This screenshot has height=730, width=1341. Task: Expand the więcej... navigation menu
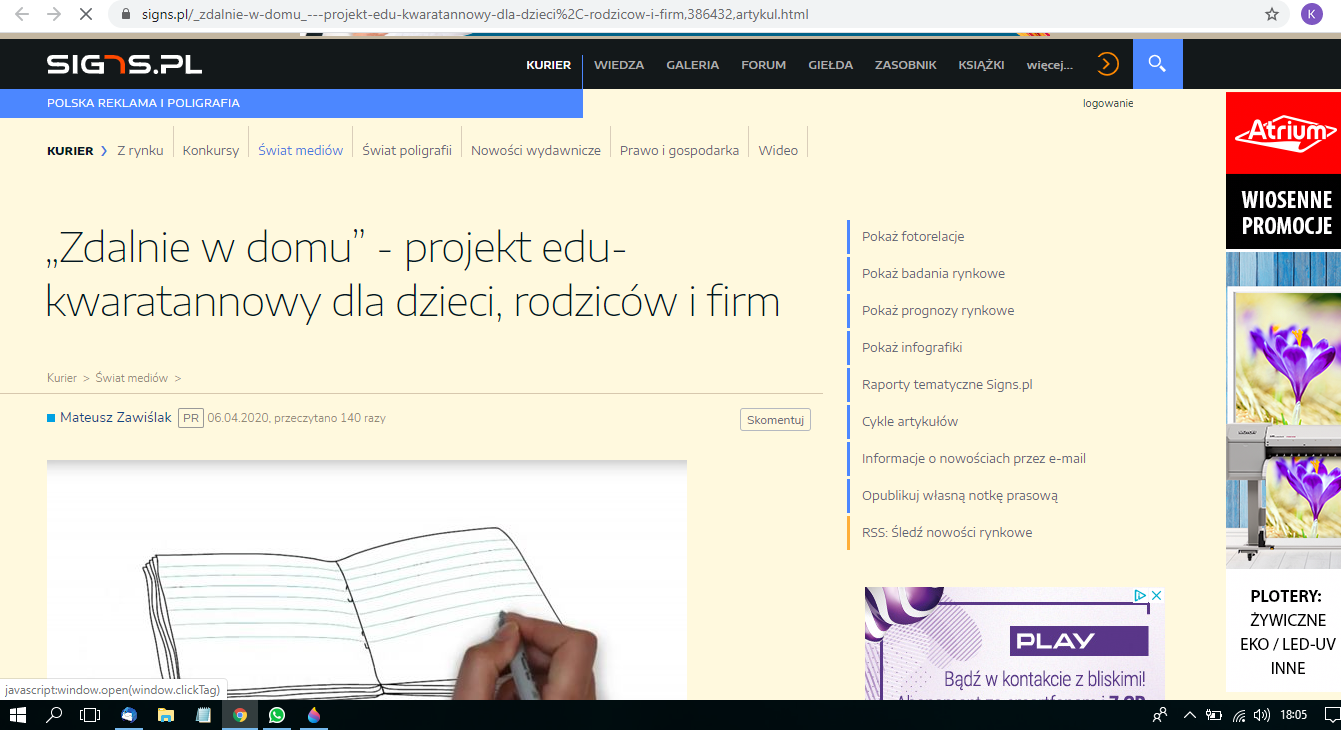[1049, 65]
